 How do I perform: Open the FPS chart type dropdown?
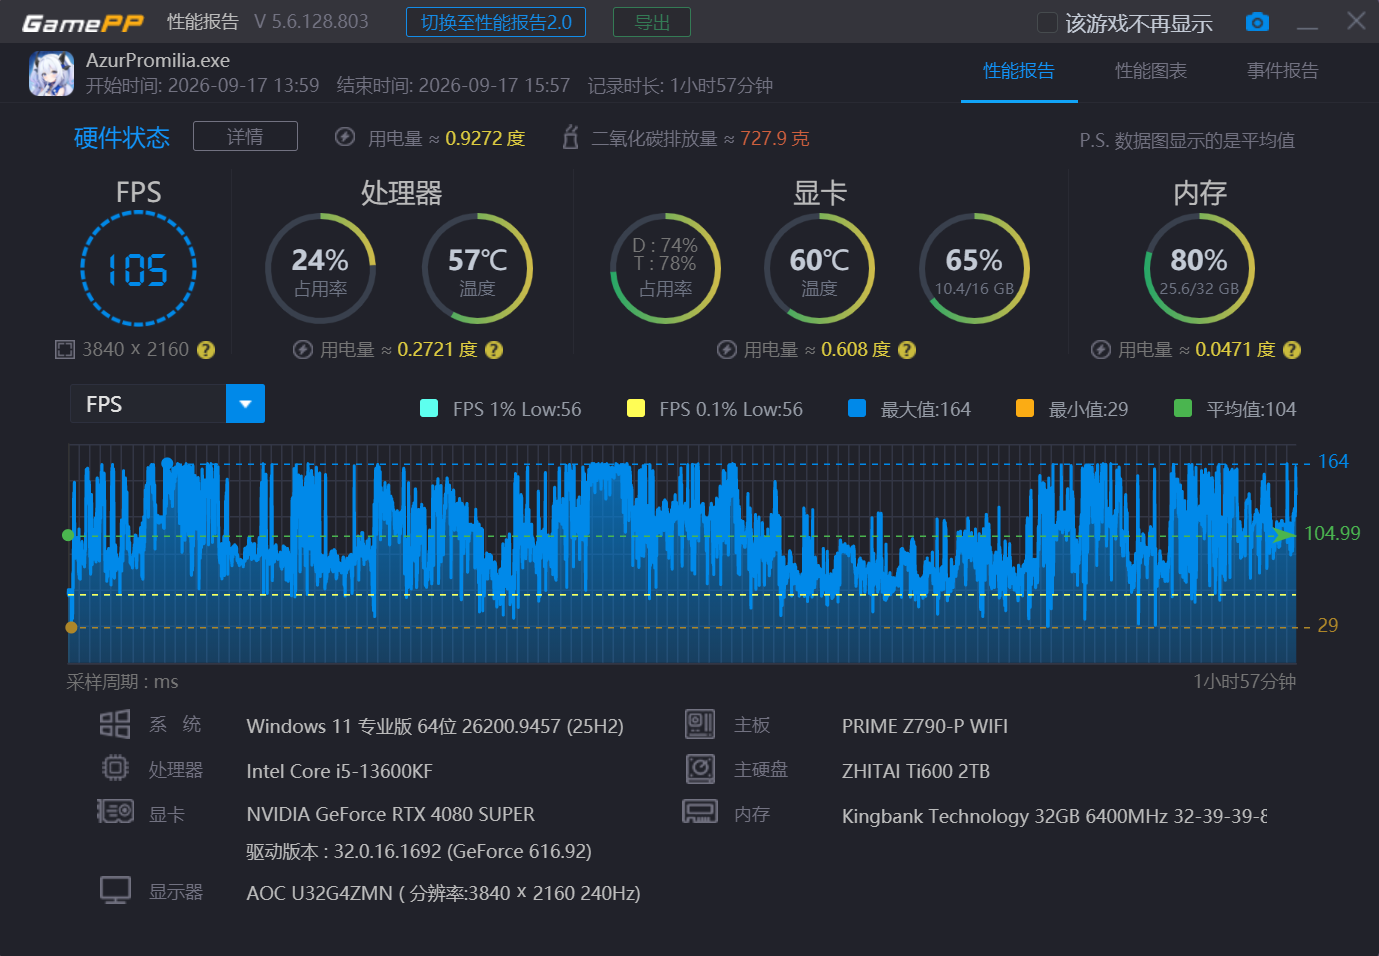point(167,404)
